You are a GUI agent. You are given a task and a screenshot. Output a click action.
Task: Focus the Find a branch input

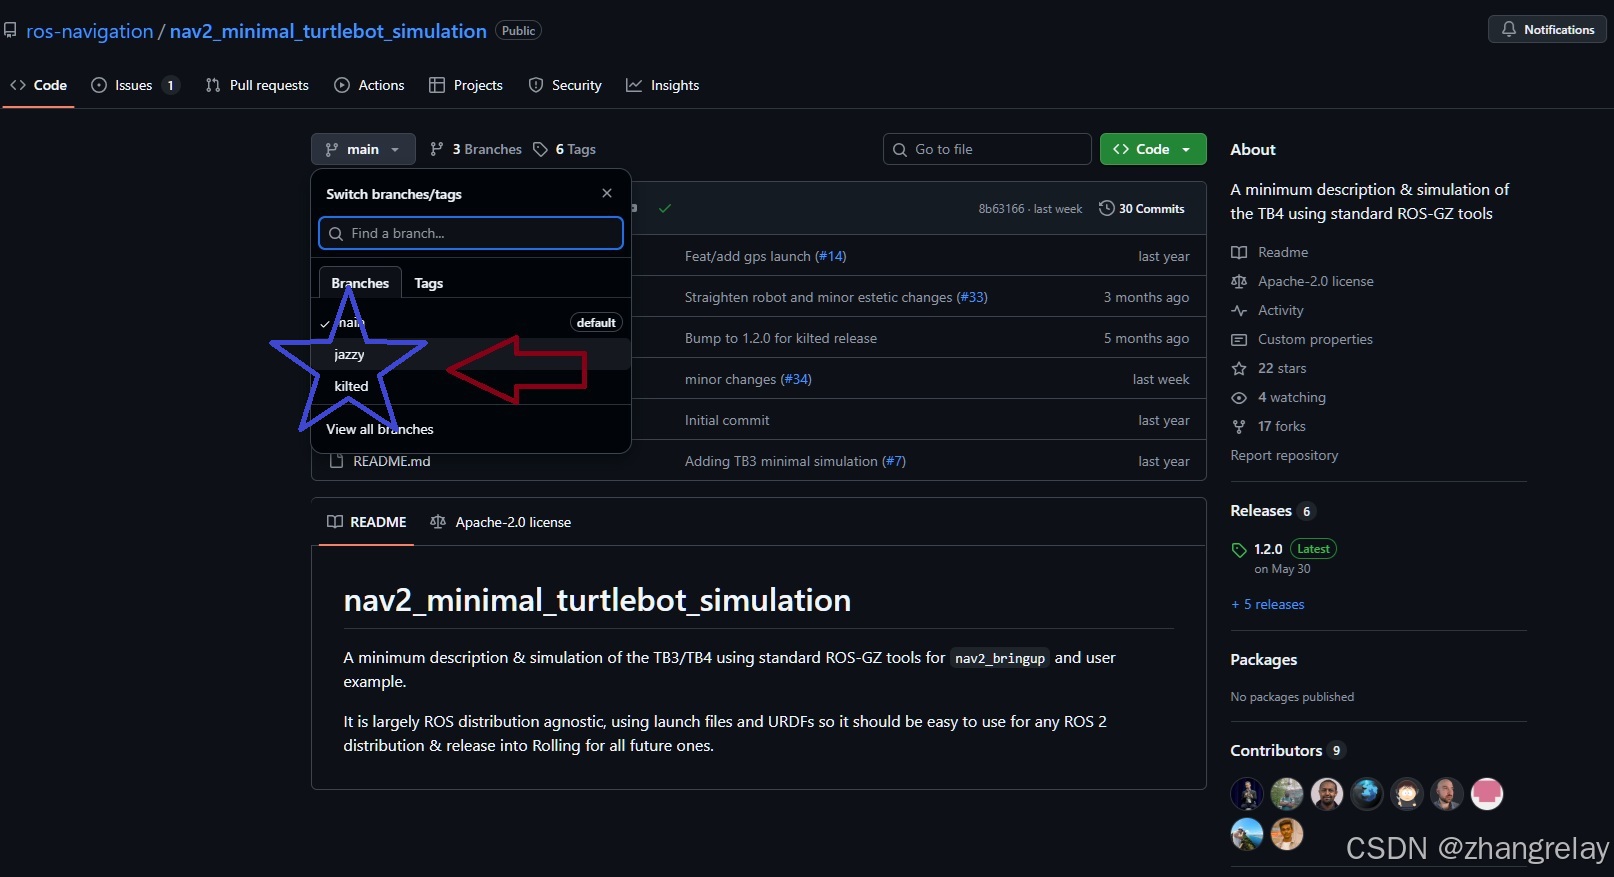click(471, 233)
